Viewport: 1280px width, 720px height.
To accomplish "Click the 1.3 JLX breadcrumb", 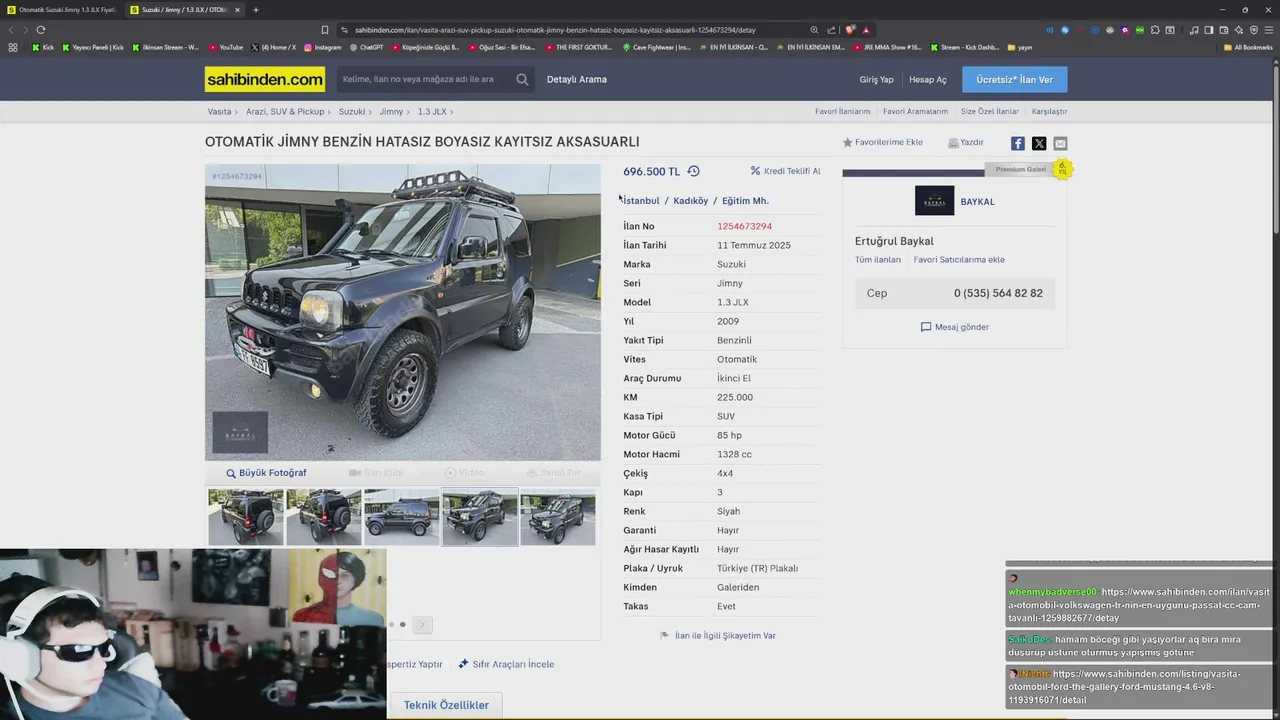I will click(432, 111).
